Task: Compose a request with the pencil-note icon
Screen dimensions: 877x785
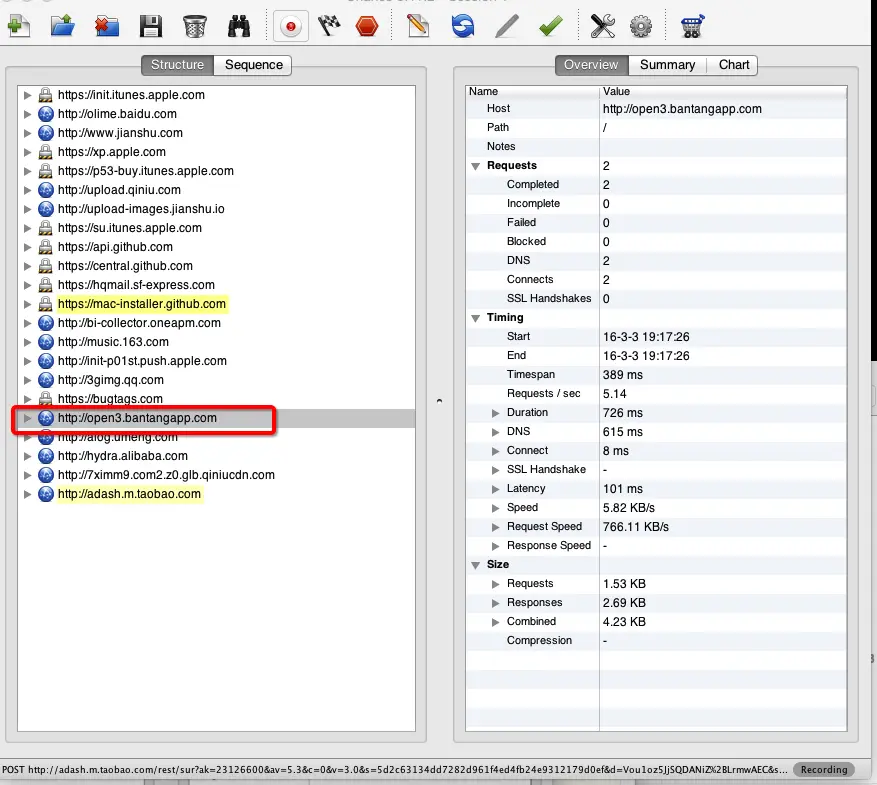Action: (x=418, y=26)
